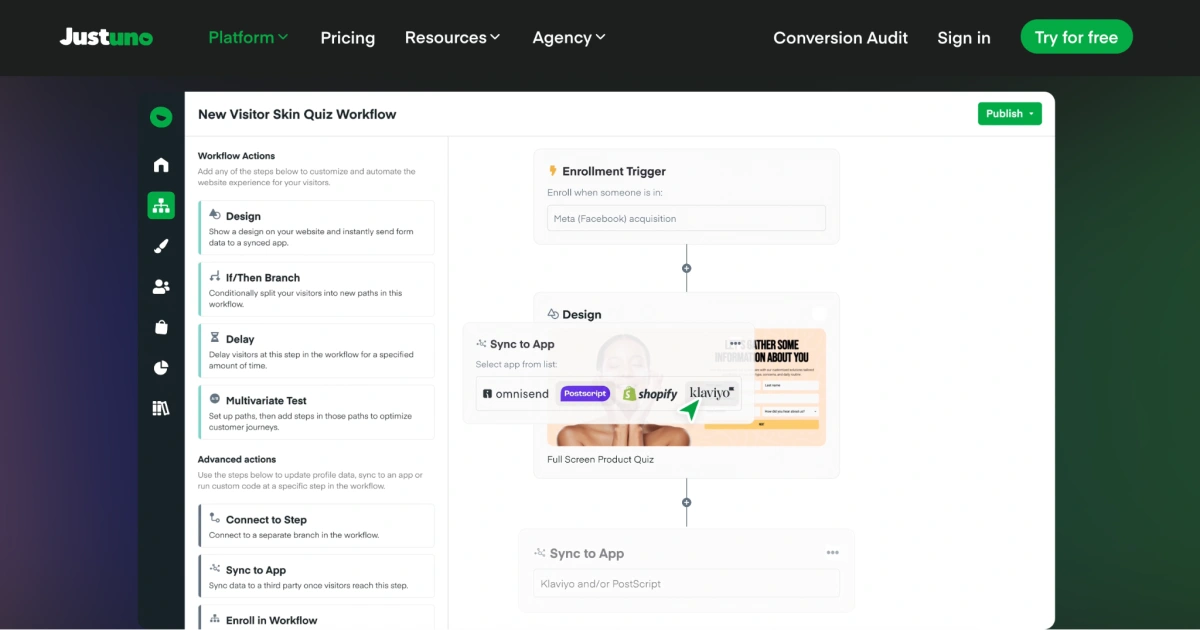Expand the Agency dropdown

[569, 37]
